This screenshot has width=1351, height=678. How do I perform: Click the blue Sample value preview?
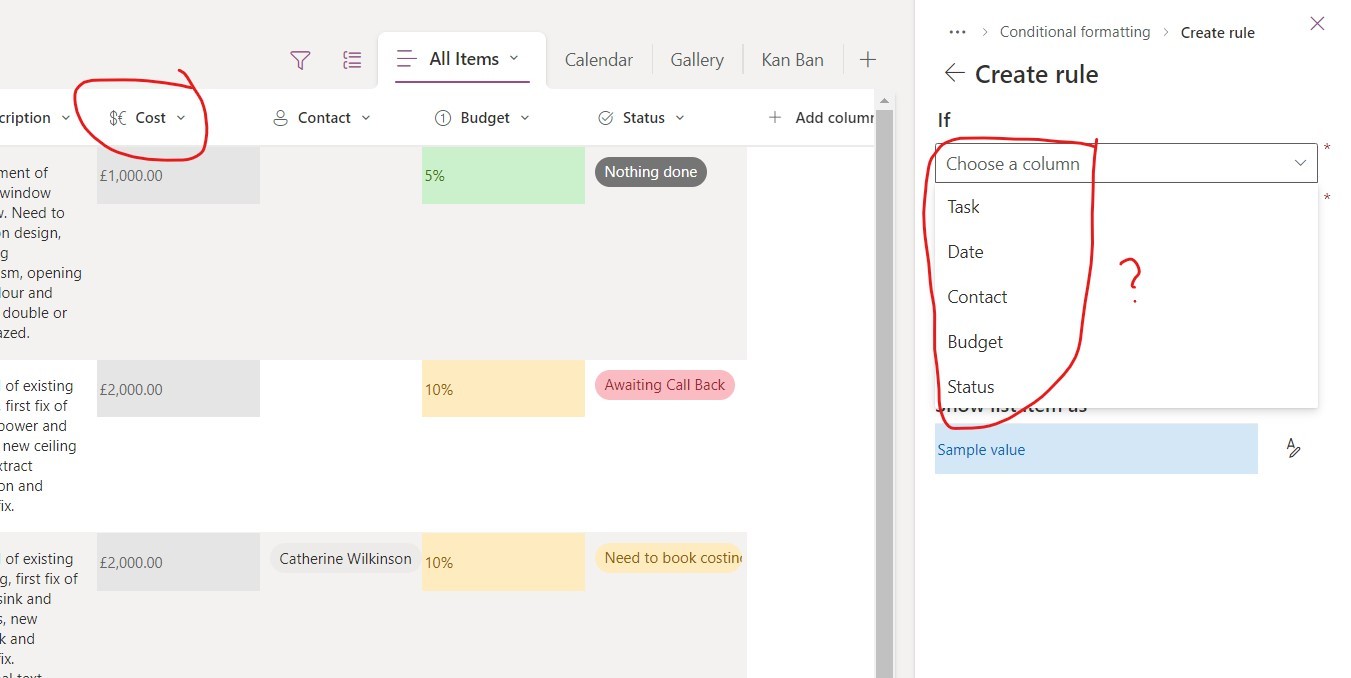pos(1096,449)
